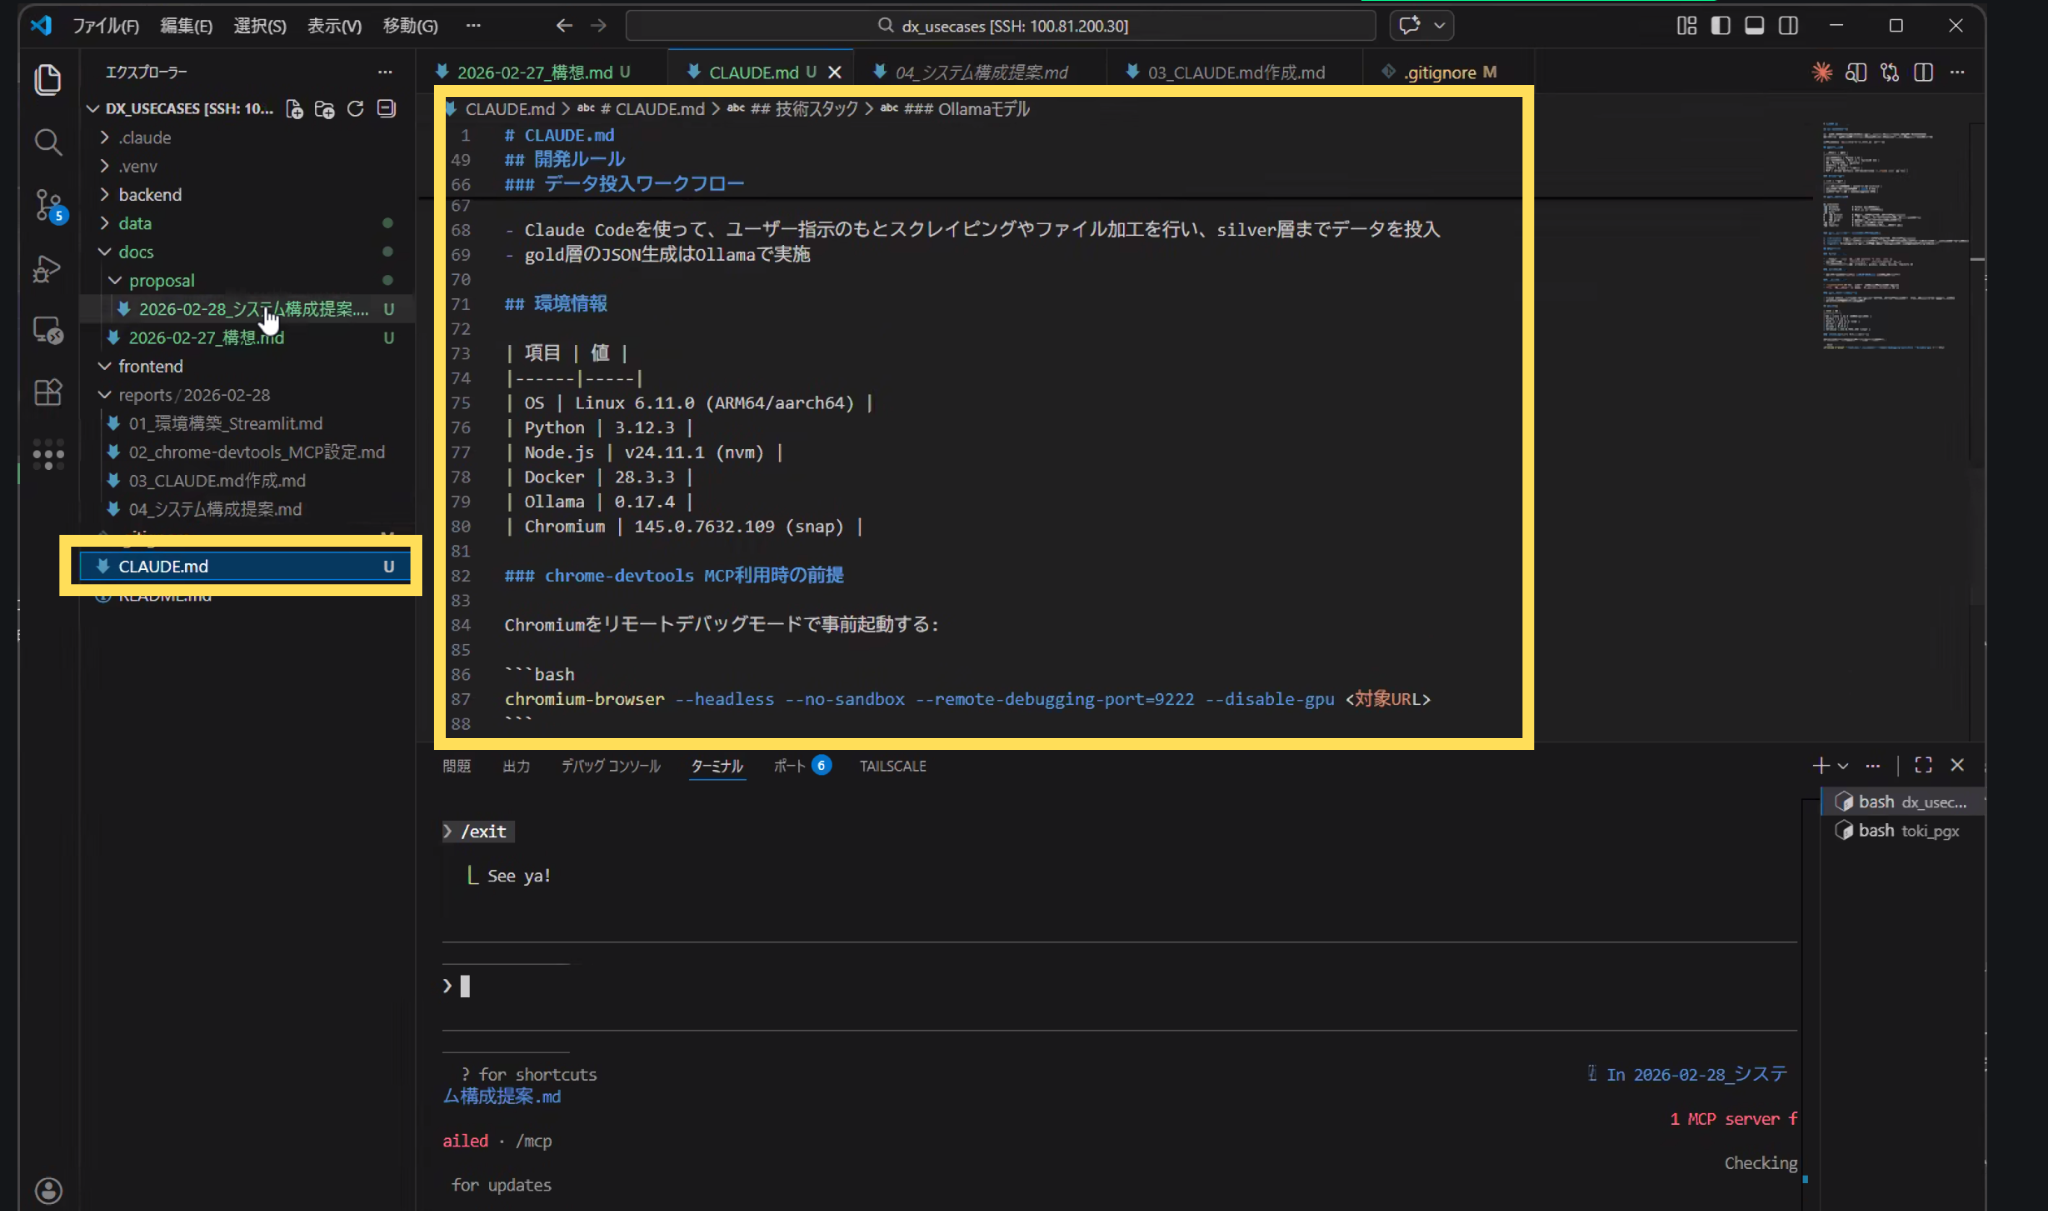The image size is (2048, 1211).
Task: Open the 表示(V) menu
Action: (334, 25)
